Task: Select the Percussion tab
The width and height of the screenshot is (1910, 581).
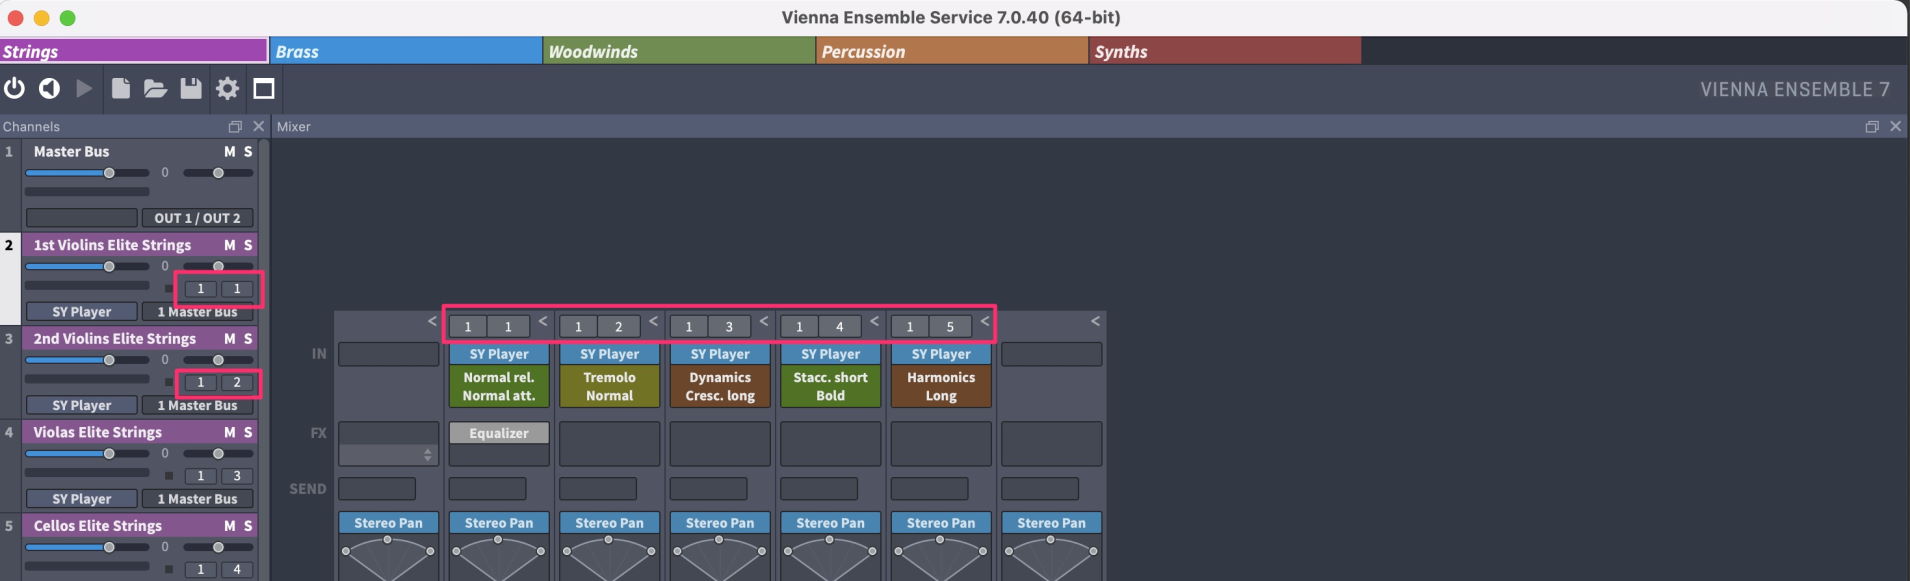Action: point(953,51)
